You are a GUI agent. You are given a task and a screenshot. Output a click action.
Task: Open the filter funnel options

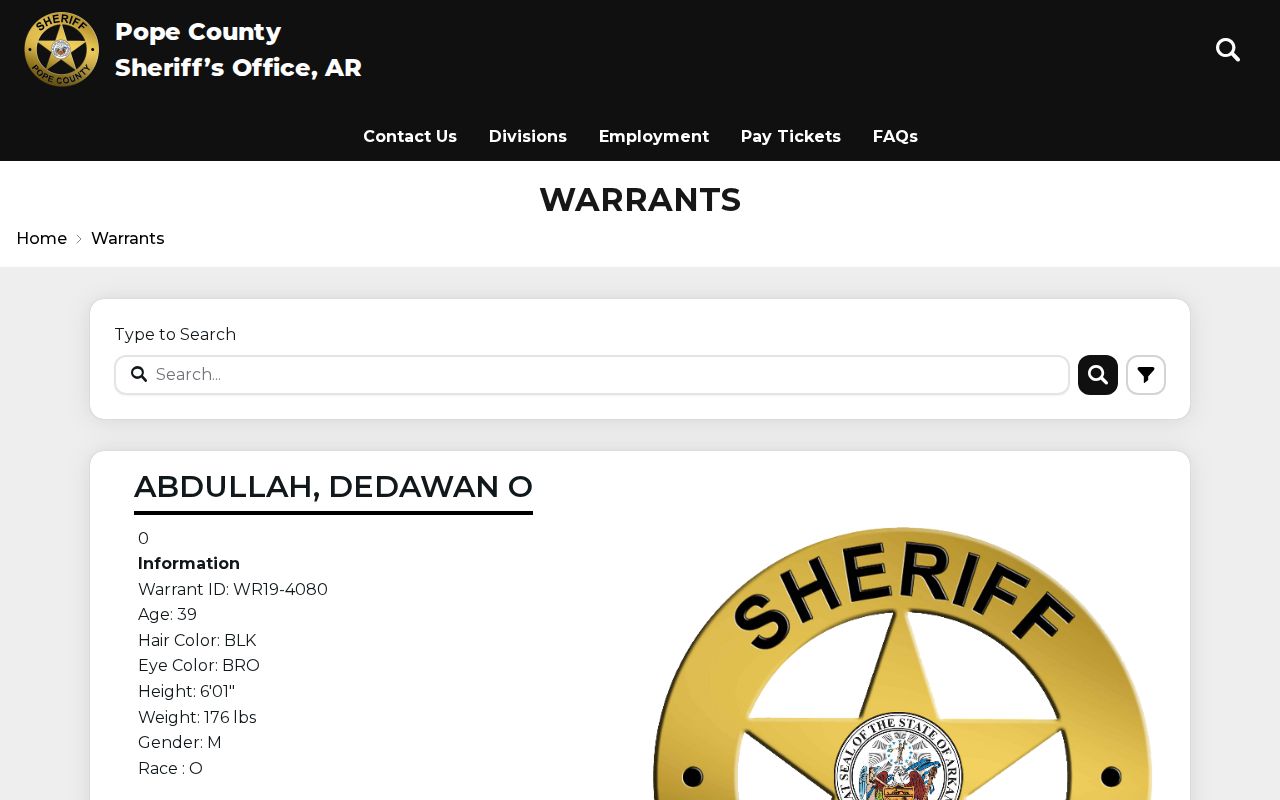[x=1146, y=375]
